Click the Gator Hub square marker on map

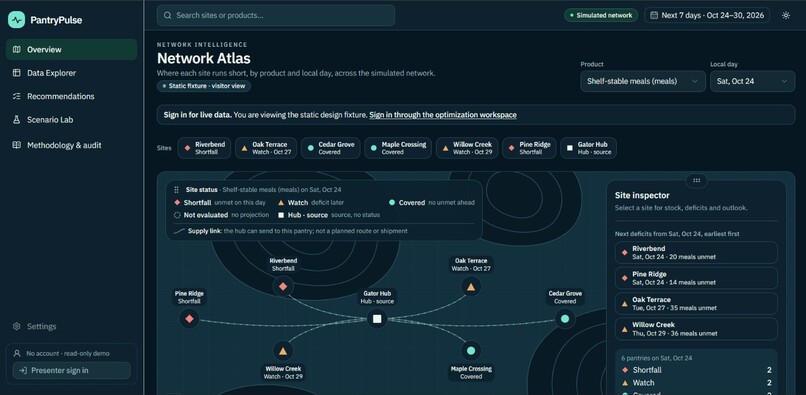(377, 319)
